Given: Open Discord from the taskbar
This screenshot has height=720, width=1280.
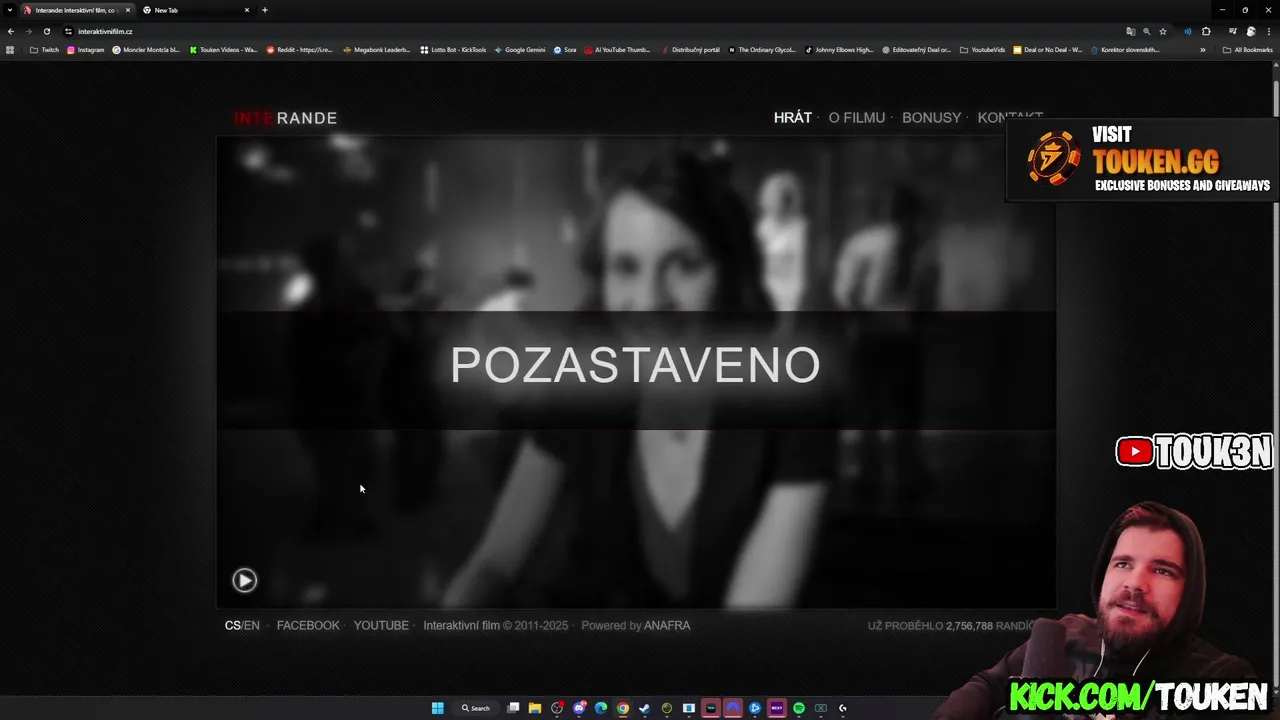Looking at the screenshot, I should (x=579, y=708).
